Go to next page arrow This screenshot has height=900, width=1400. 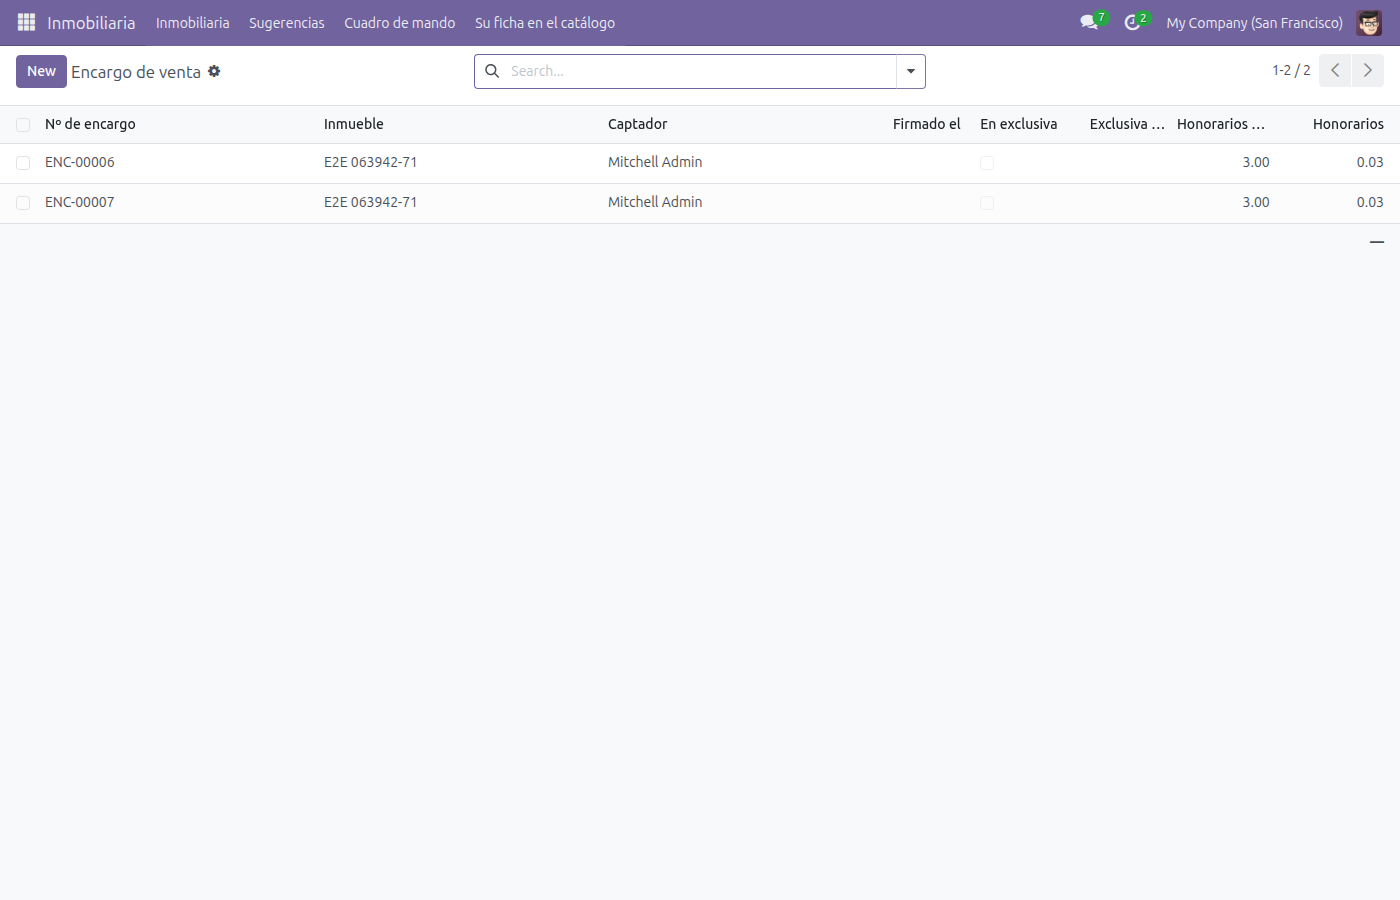point(1368,70)
